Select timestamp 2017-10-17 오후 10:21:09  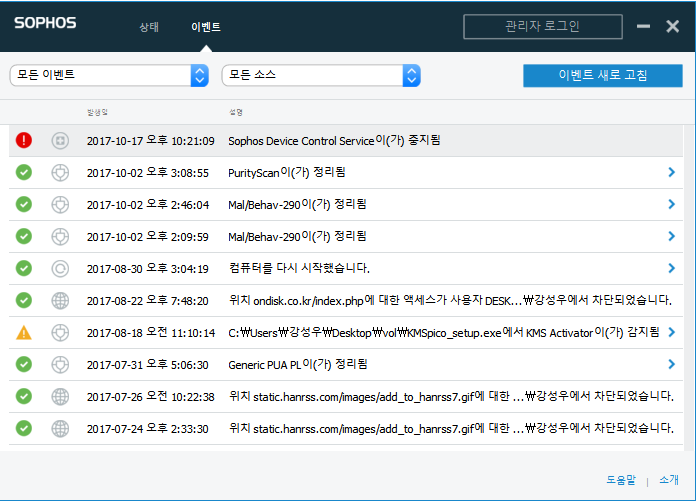click(150, 141)
